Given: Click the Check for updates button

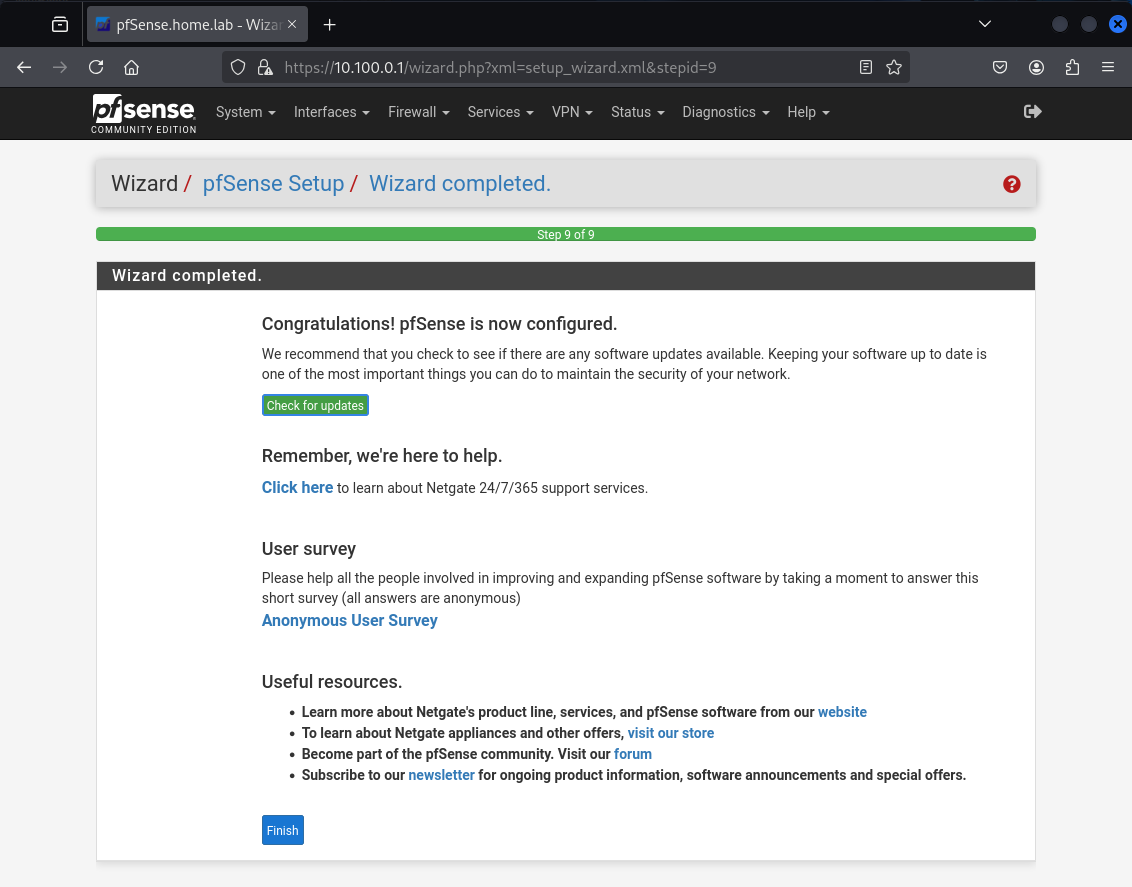Looking at the screenshot, I should tap(315, 406).
